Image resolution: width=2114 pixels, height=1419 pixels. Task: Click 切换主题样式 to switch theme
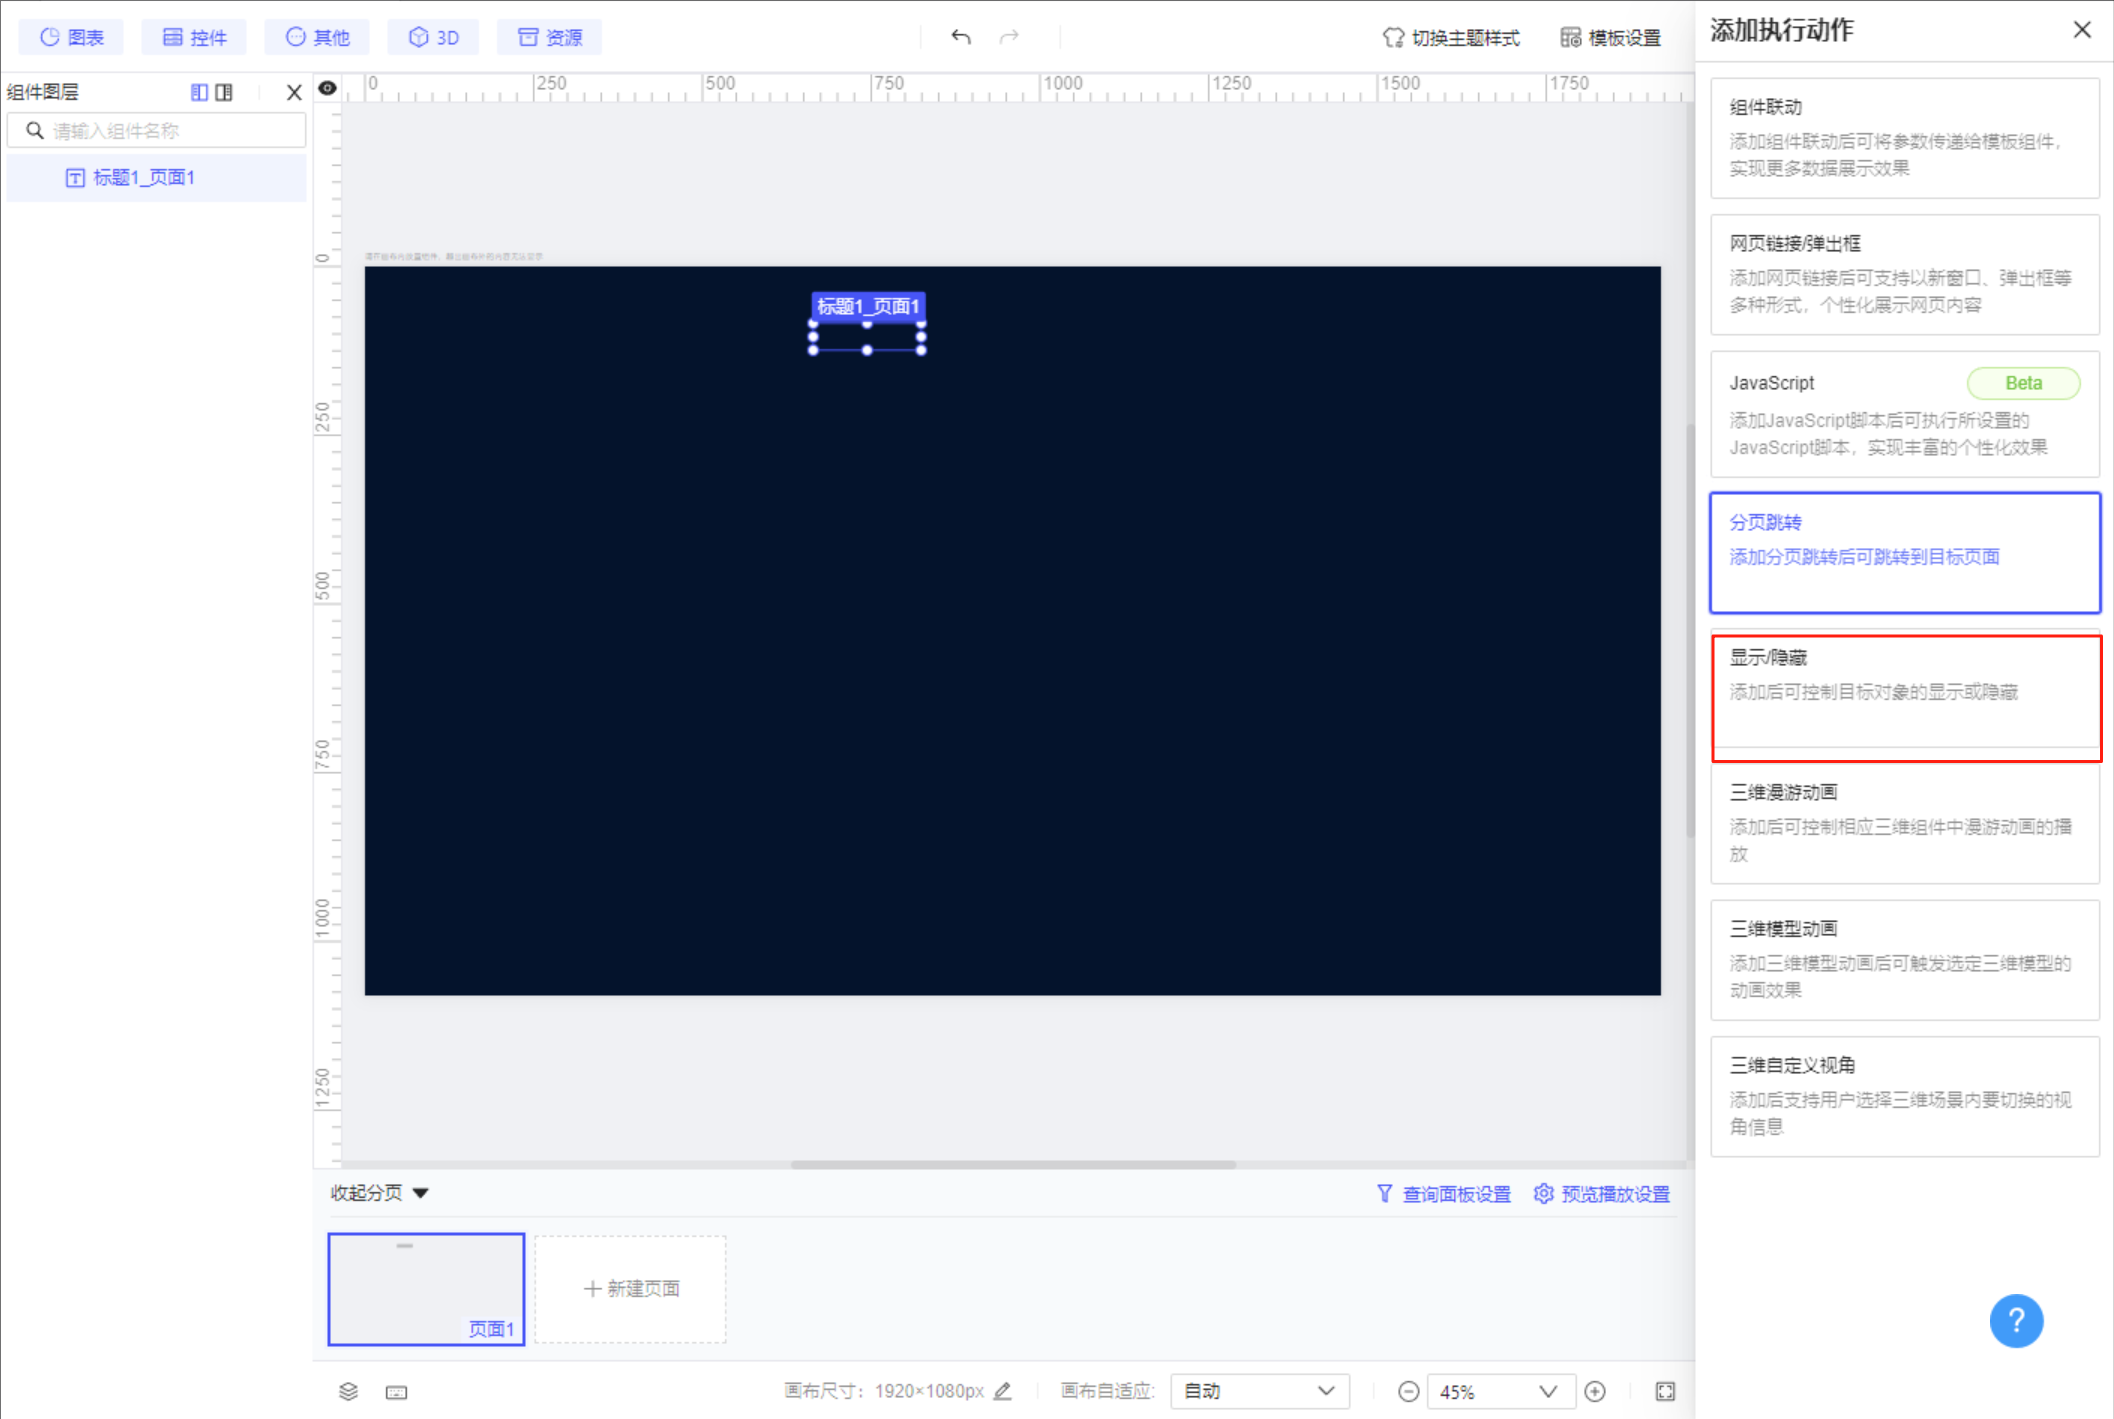pos(1451,38)
